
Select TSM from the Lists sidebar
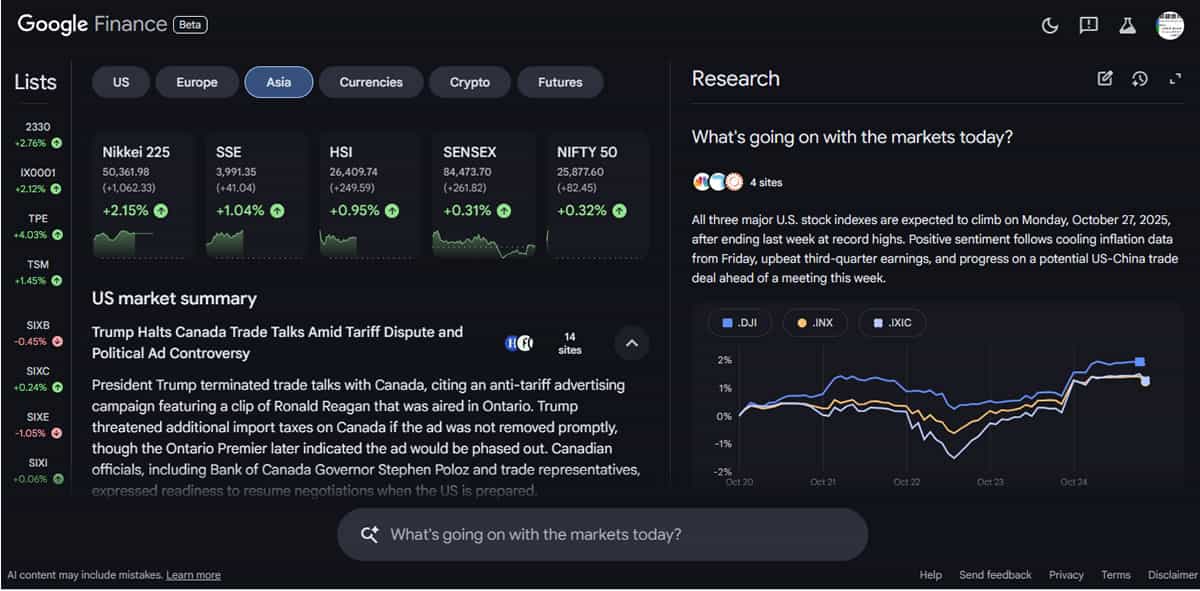pos(36,271)
